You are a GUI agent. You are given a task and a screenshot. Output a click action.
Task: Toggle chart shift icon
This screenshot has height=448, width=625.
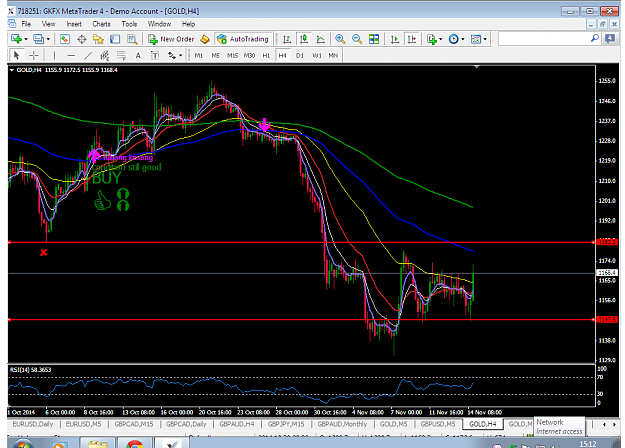point(412,39)
